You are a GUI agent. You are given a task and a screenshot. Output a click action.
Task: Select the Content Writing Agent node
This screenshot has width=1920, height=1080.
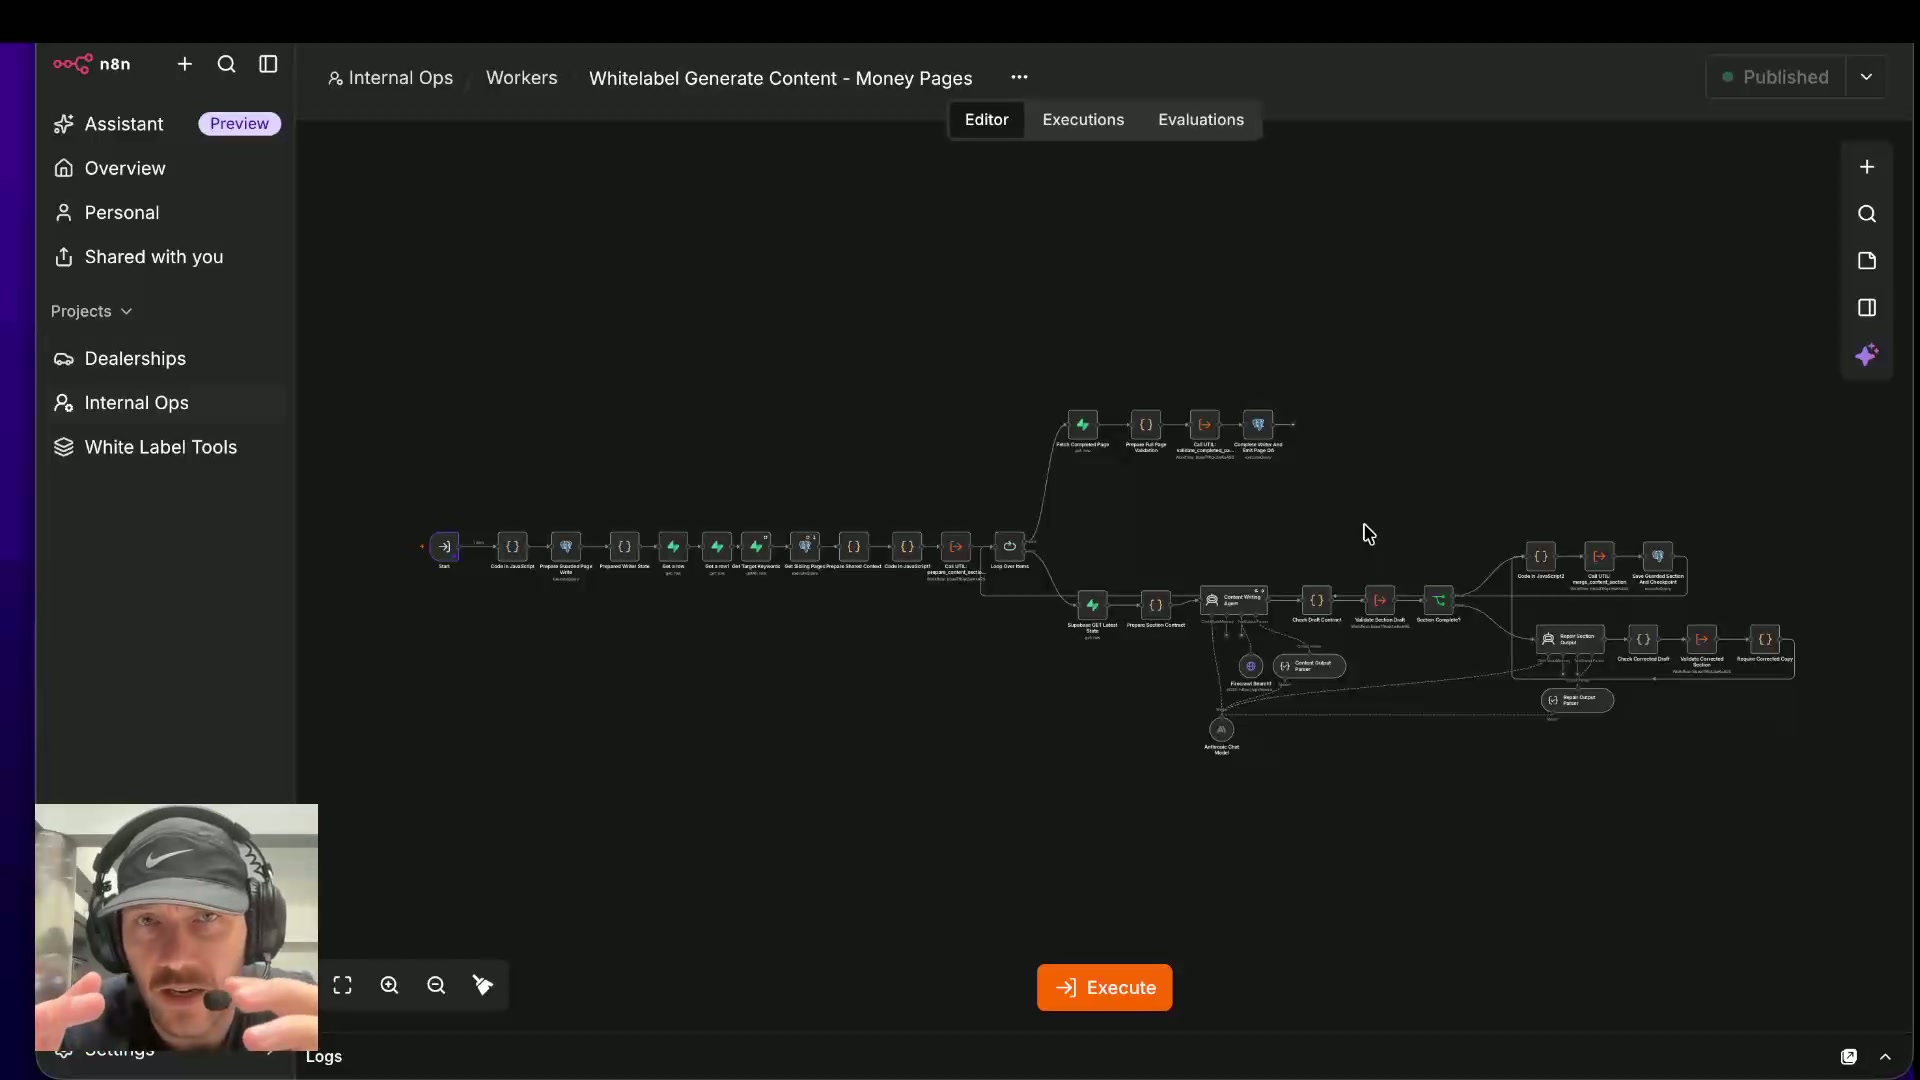click(x=1234, y=600)
